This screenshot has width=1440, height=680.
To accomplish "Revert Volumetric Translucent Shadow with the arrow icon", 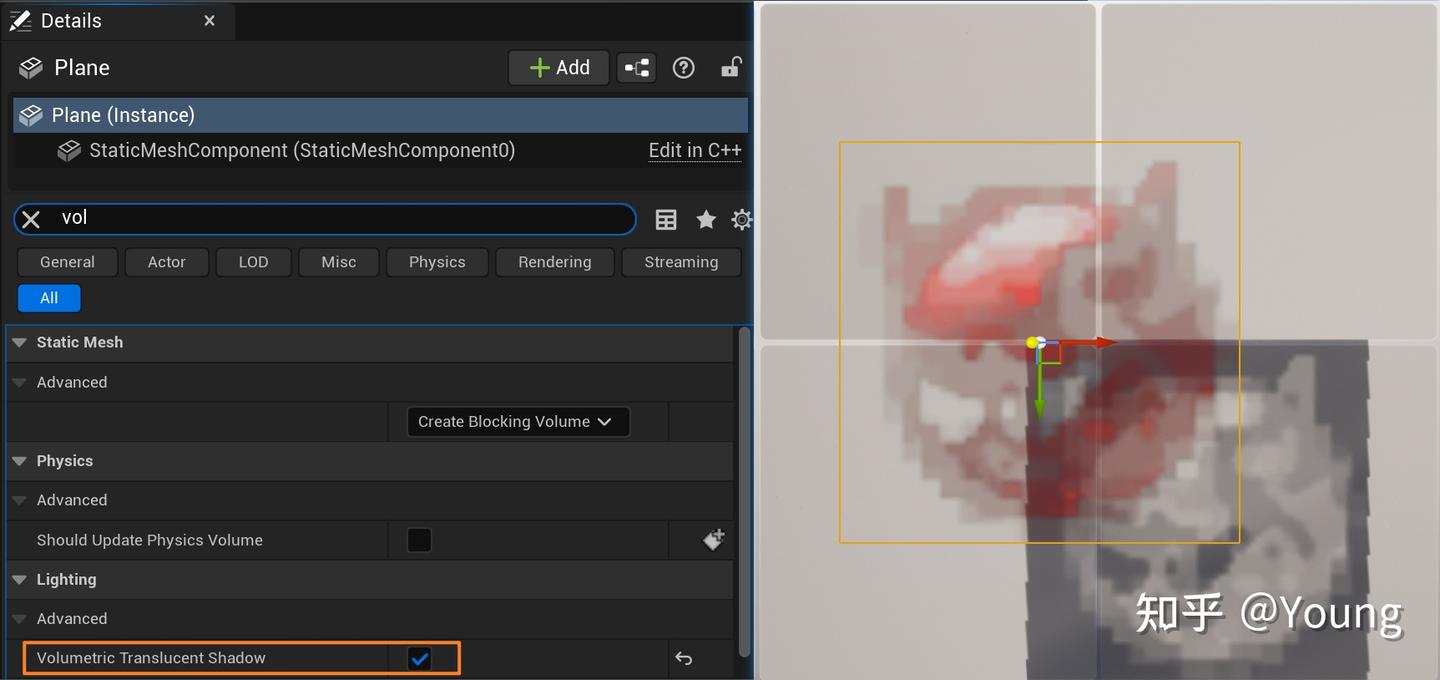I will [x=684, y=658].
